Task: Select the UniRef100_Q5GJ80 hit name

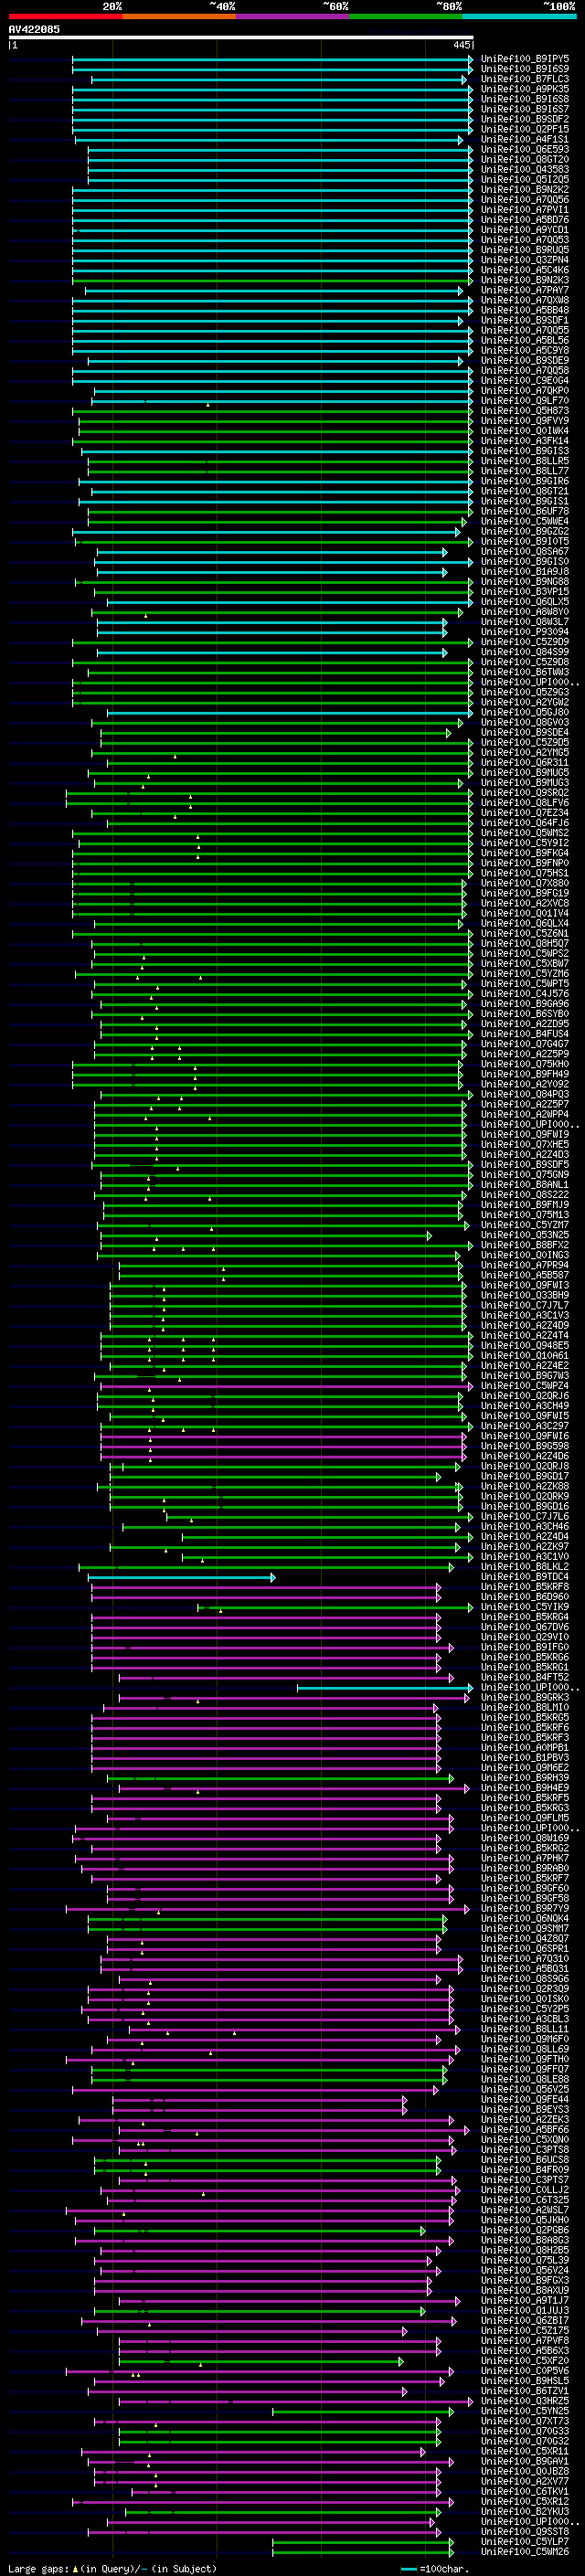Action: 525,712
